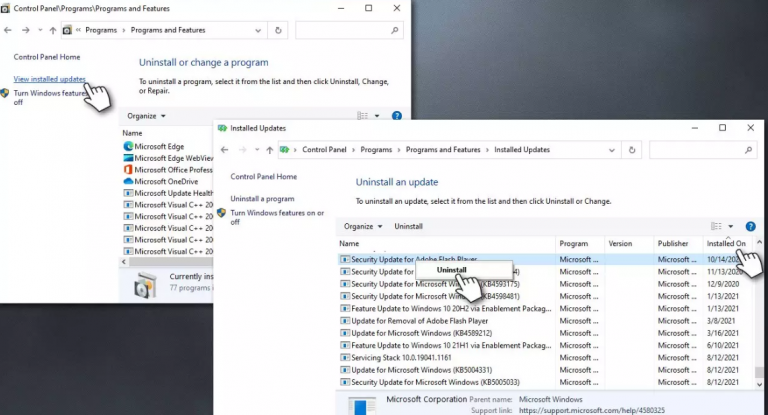Open Organize menu in Programs and Features window
Image resolution: width=768 pixels, height=415 pixels.
pos(146,116)
